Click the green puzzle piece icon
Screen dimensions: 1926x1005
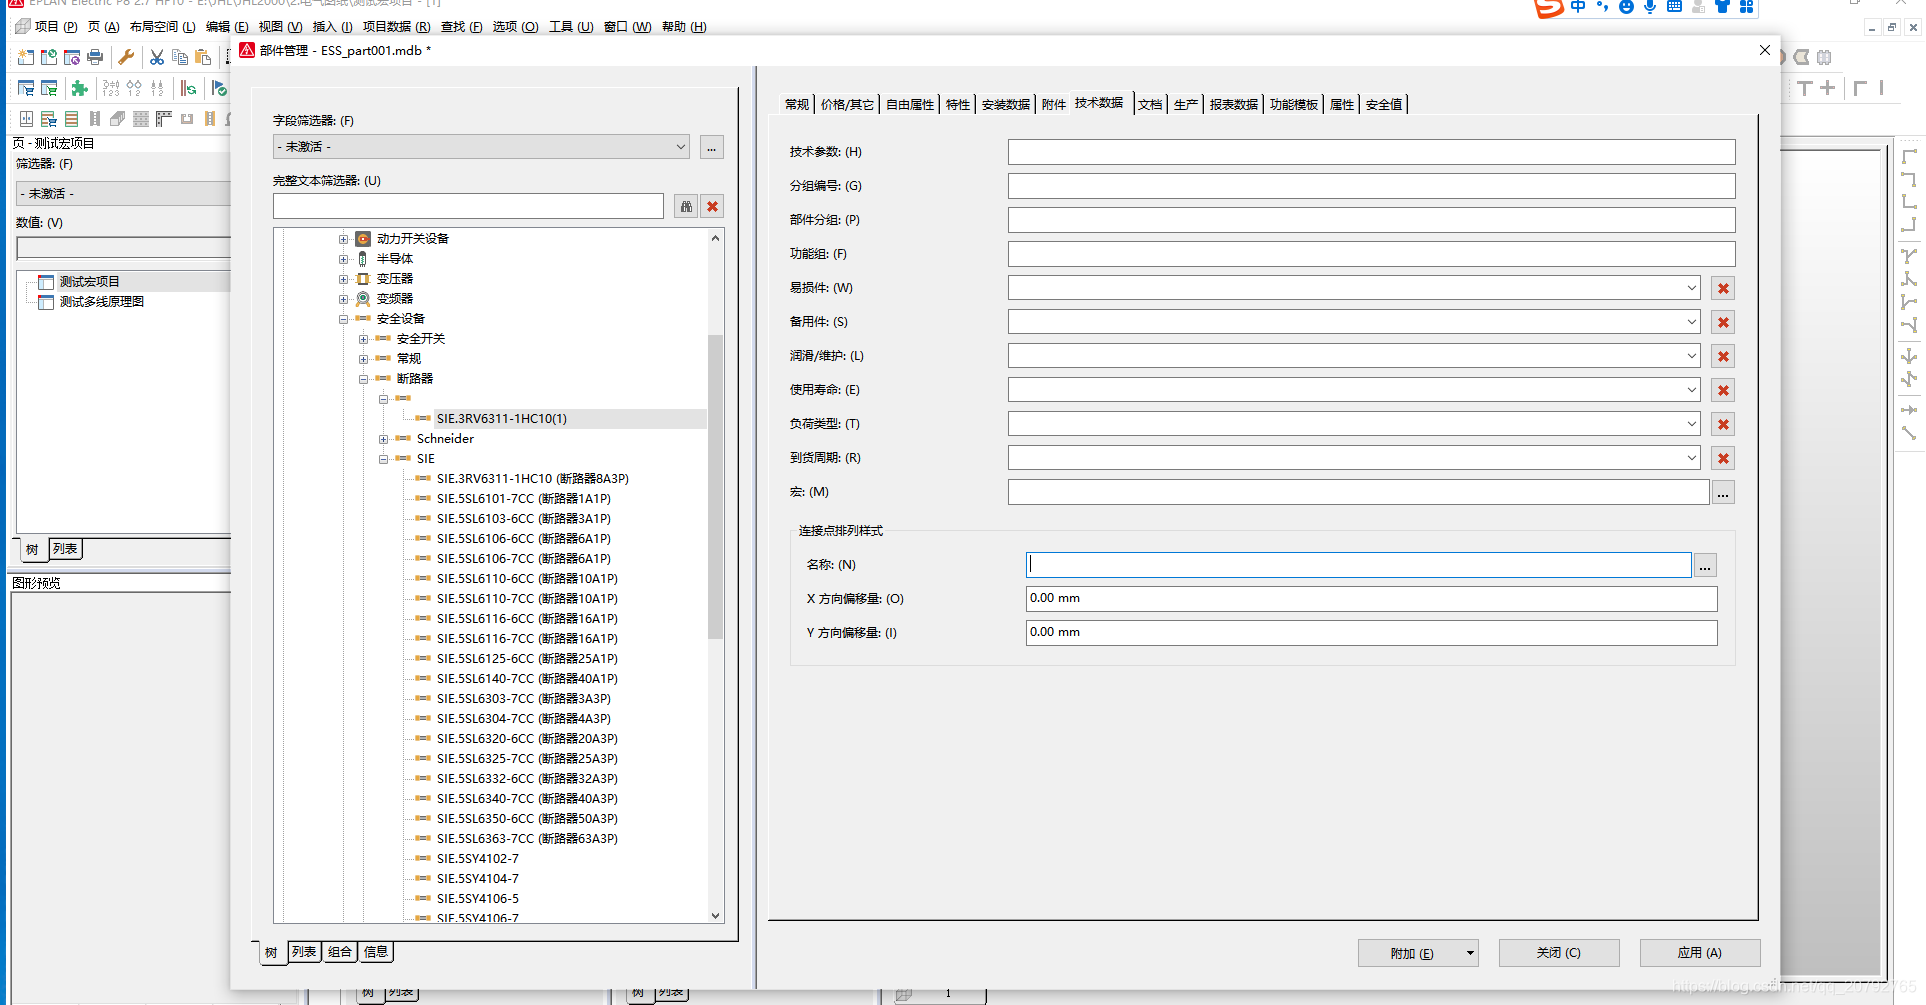(x=80, y=89)
